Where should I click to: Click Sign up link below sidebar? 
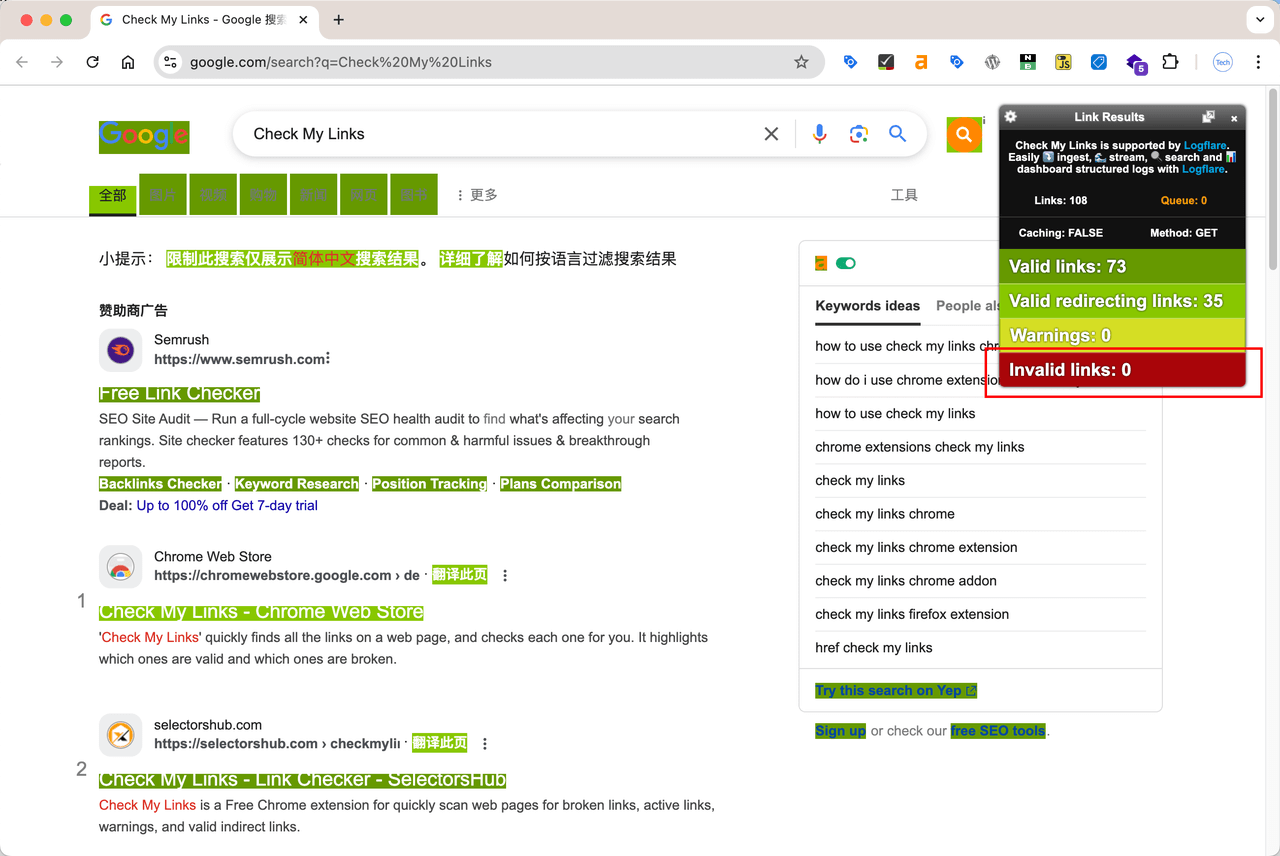click(x=840, y=731)
